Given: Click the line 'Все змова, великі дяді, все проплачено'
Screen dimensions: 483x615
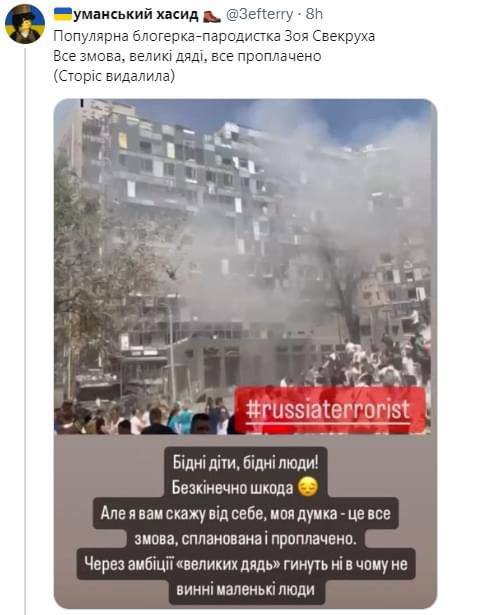Looking at the screenshot, I should click(187, 56).
